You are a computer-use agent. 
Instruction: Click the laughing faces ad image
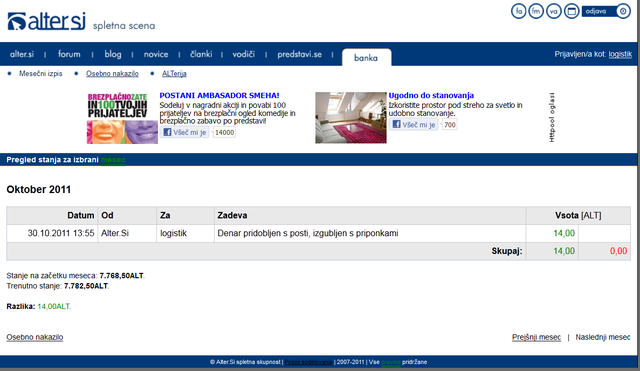122,118
